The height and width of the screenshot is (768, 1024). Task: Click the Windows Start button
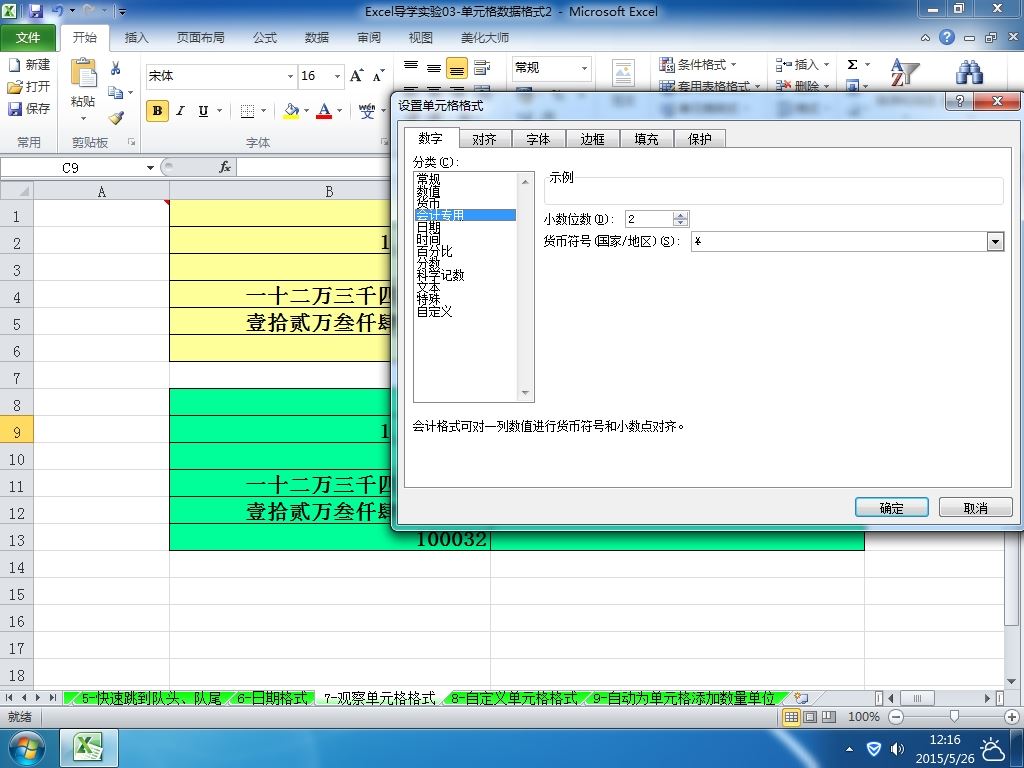click(x=26, y=748)
